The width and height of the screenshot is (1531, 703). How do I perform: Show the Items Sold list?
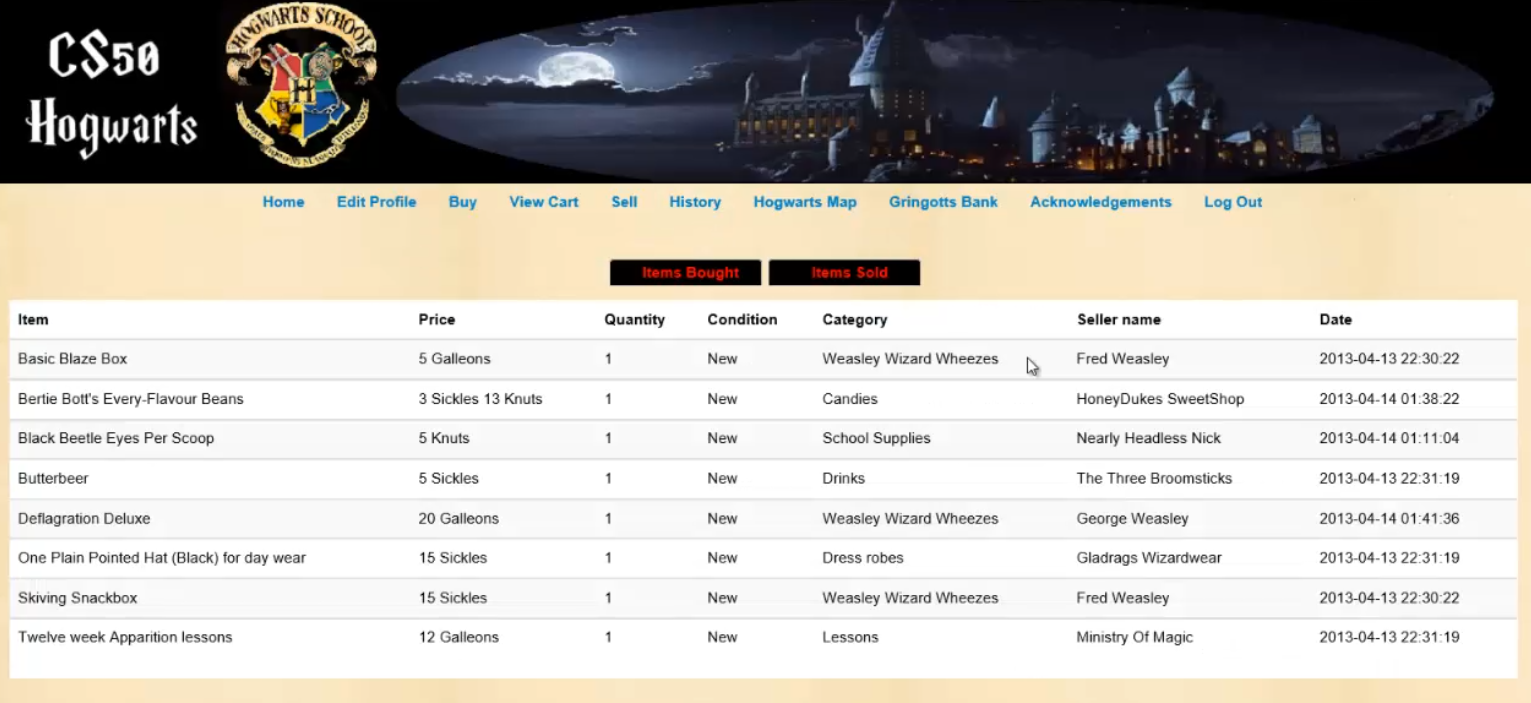pos(845,273)
